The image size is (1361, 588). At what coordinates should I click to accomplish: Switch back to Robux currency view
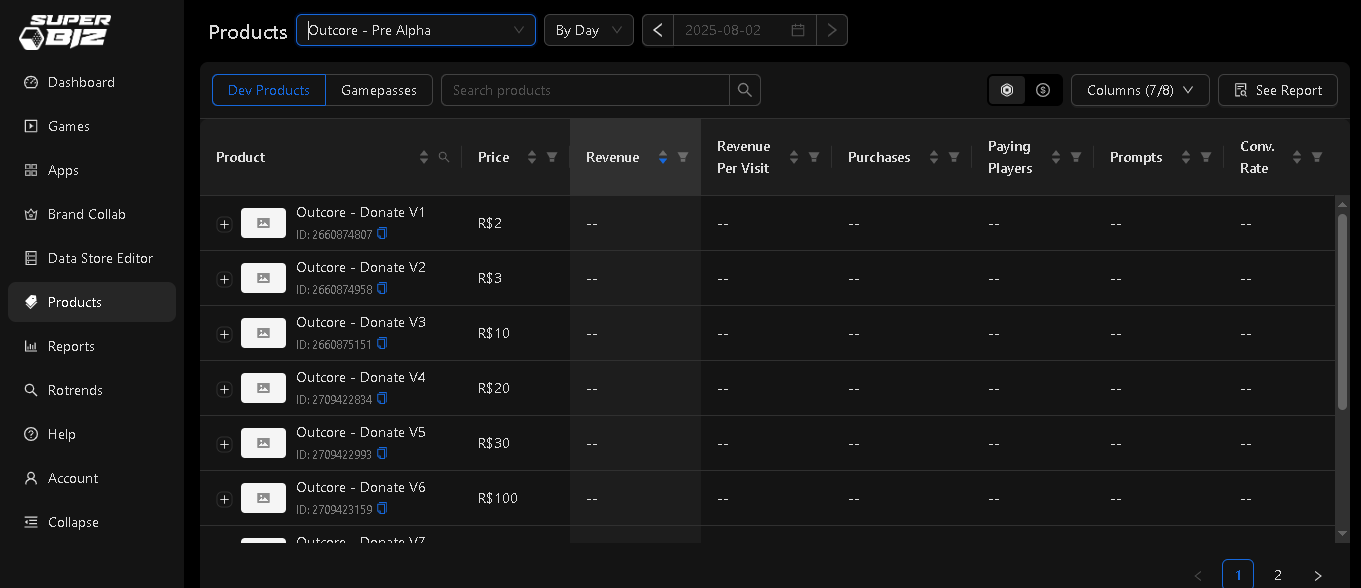coord(1006,90)
